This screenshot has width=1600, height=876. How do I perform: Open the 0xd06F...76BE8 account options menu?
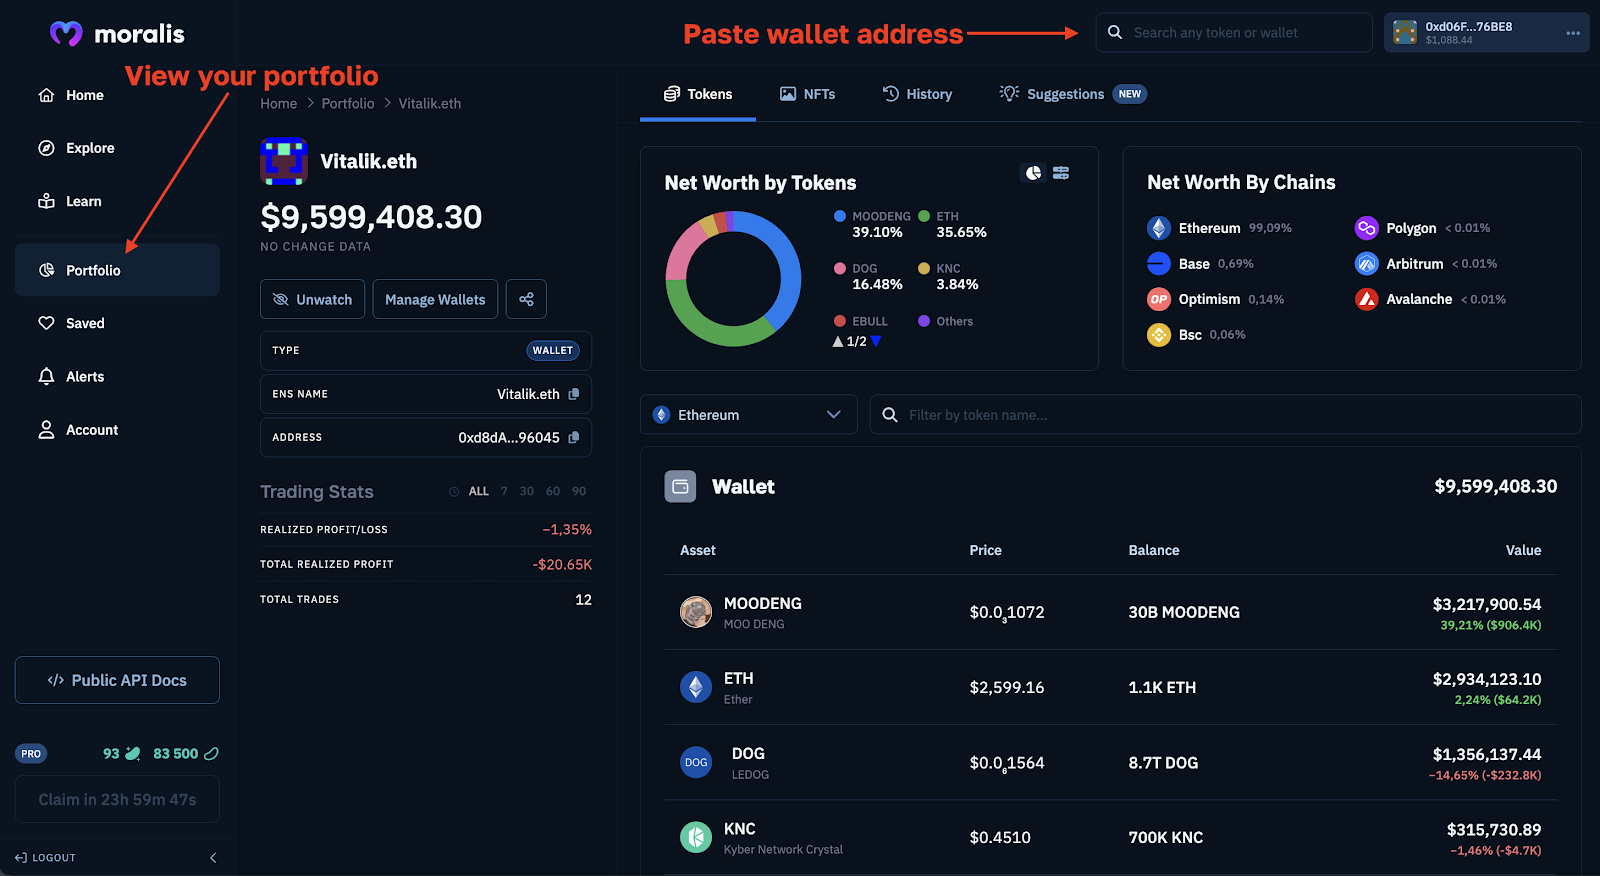[1573, 33]
